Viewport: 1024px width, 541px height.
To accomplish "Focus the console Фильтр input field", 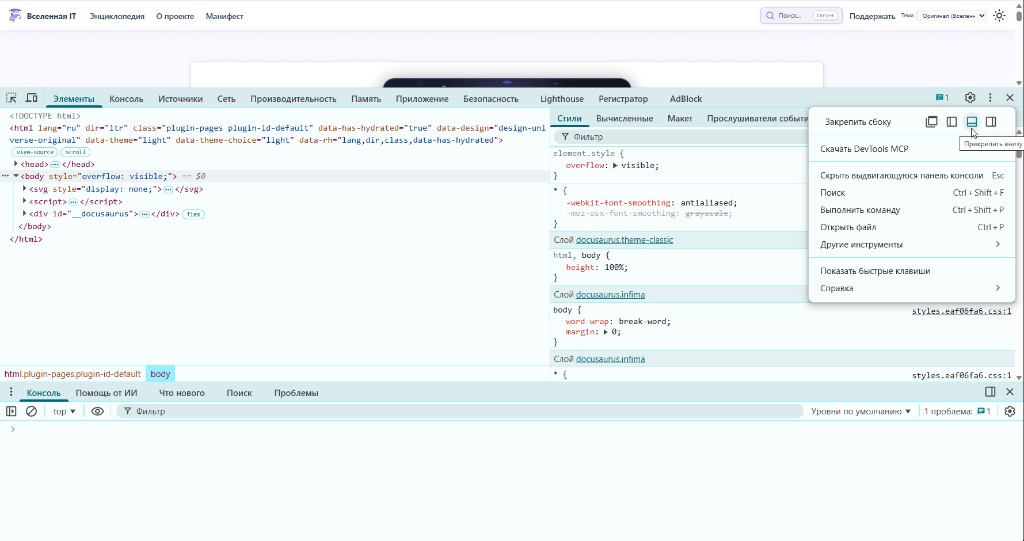I will (460, 412).
